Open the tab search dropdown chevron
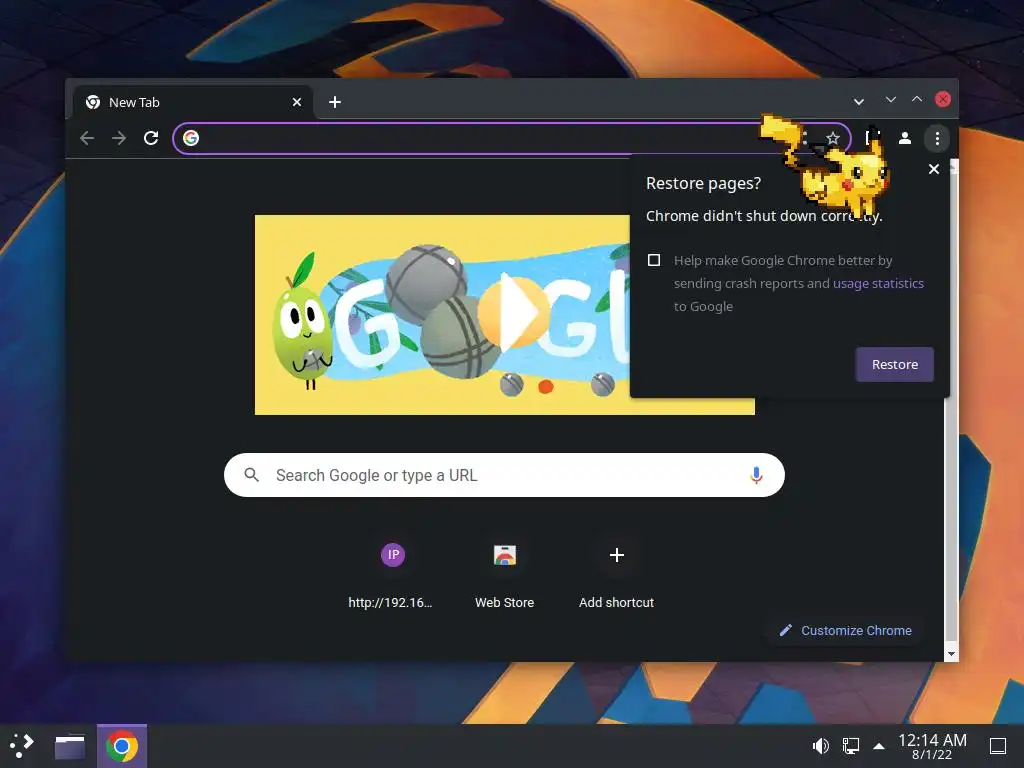This screenshot has width=1024, height=768. coord(859,101)
